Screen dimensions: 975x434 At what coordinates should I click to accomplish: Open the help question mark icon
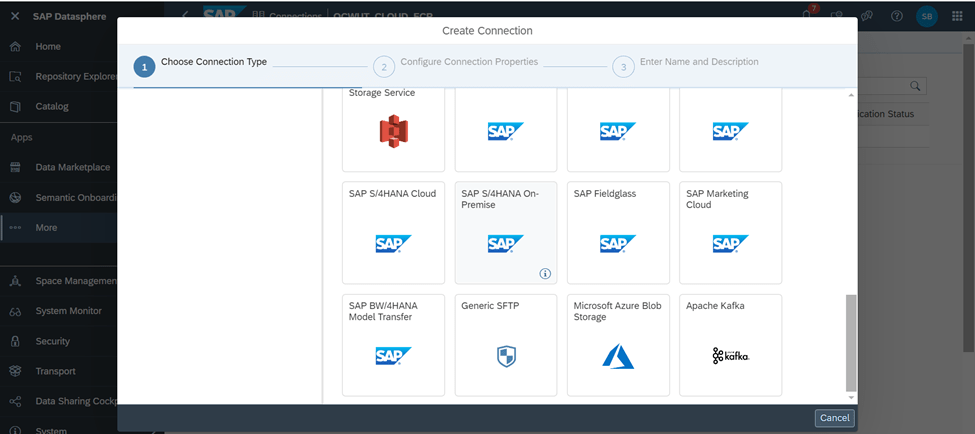click(897, 17)
